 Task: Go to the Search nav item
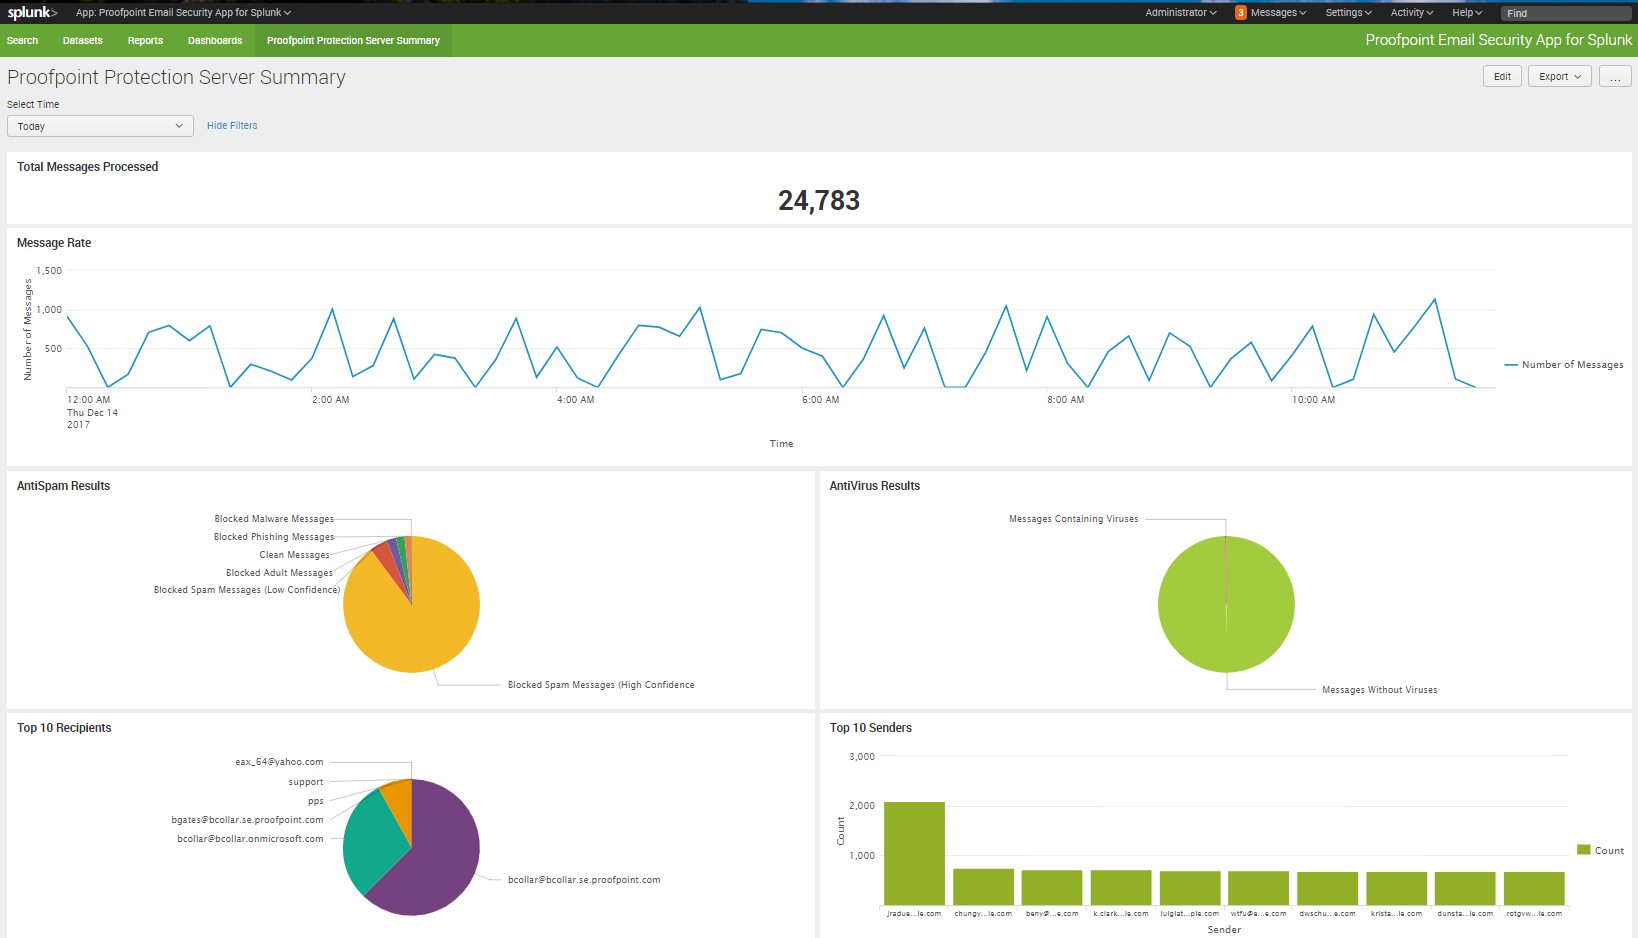point(22,41)
